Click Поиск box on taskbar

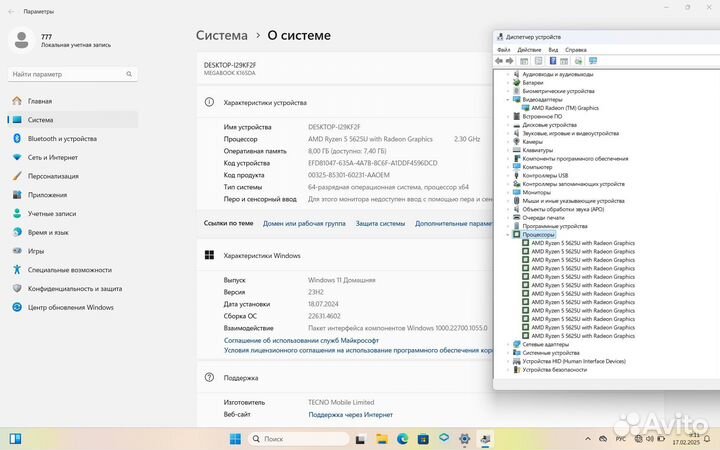pos(300,439)
